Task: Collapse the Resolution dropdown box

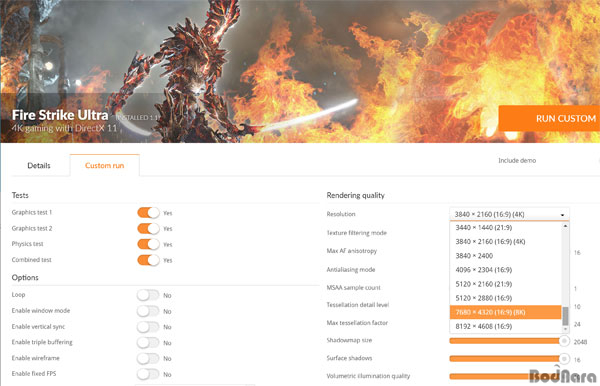Action: pyautogui.click(x=509, y=214)
